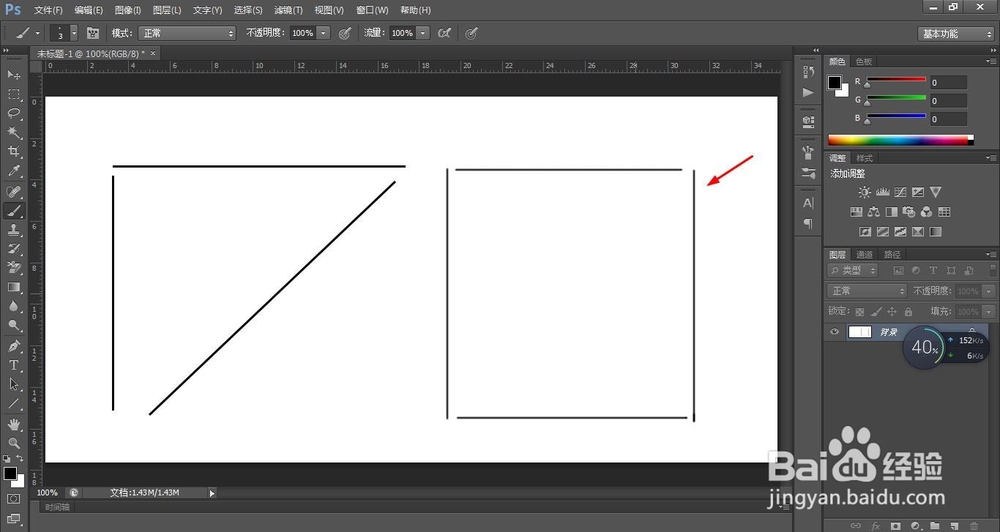Toggle lock image pixels brush icon
Screen dimensions: 1000x532
coord(876,311)
